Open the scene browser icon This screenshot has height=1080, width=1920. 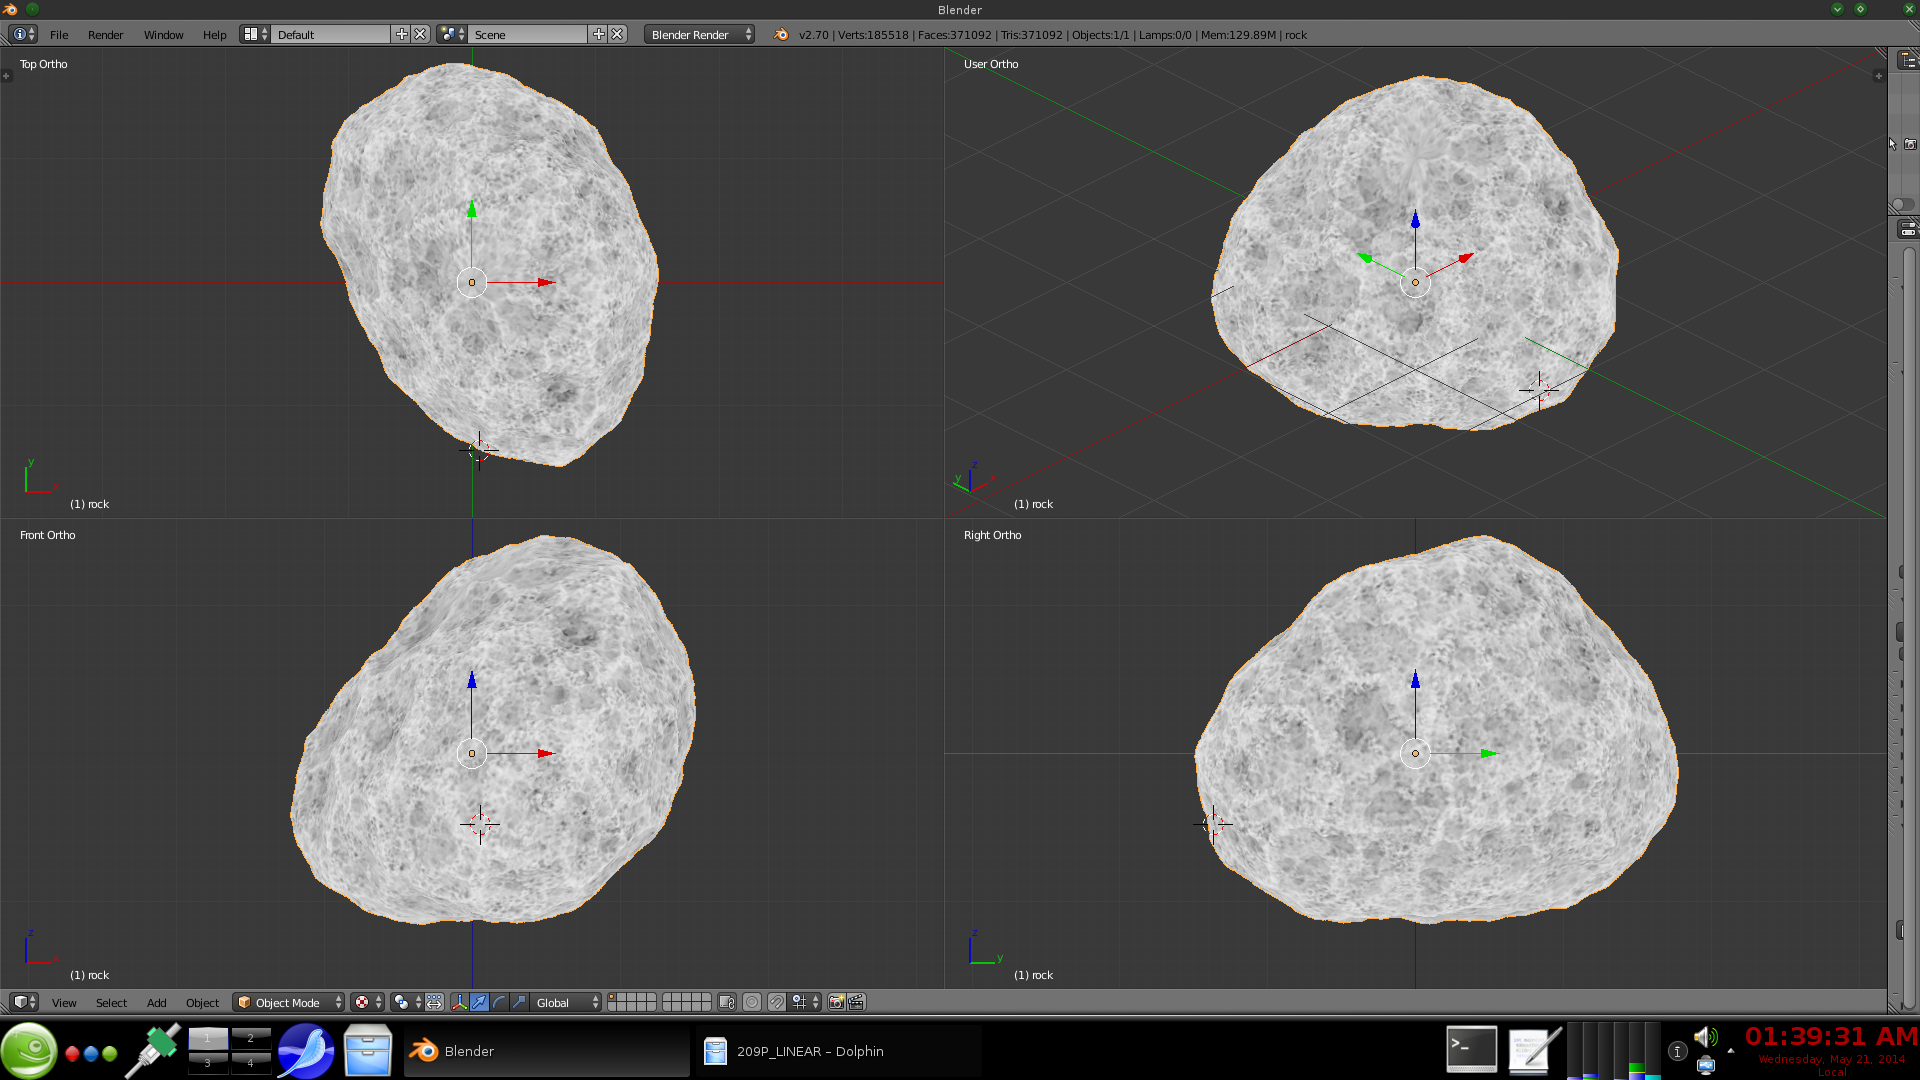[452, 34]
